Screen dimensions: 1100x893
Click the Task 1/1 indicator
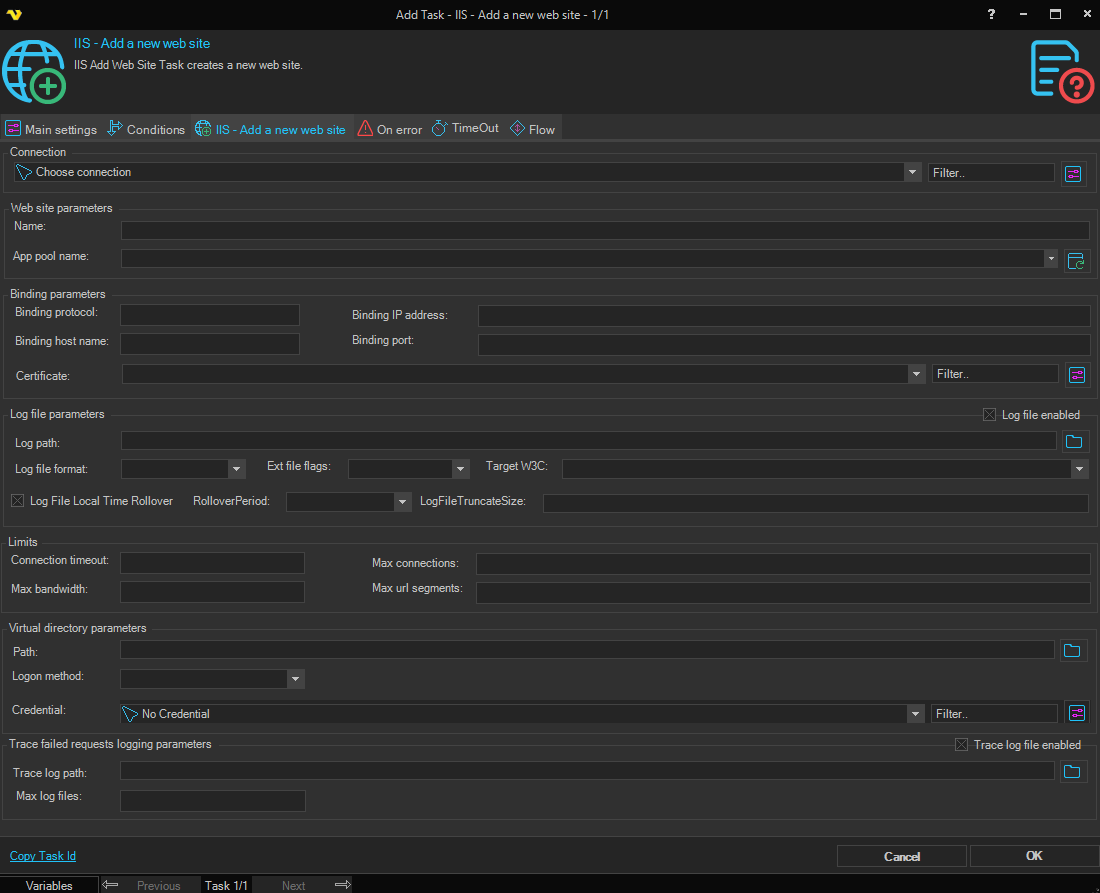click(x=226, y=885)
